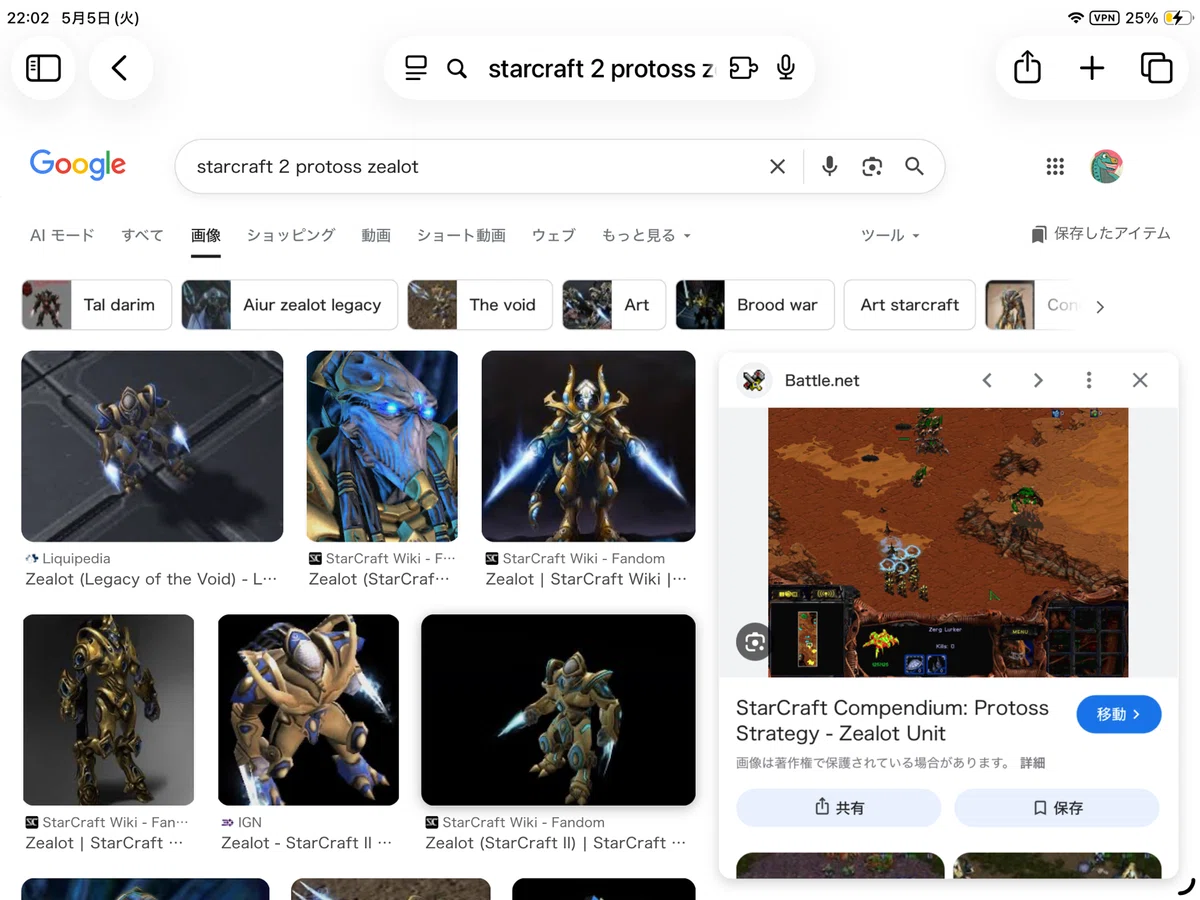Open a new tab with plus icon
The height and width of the screenshot is (900, 1200).
(x=1092, y=68)
